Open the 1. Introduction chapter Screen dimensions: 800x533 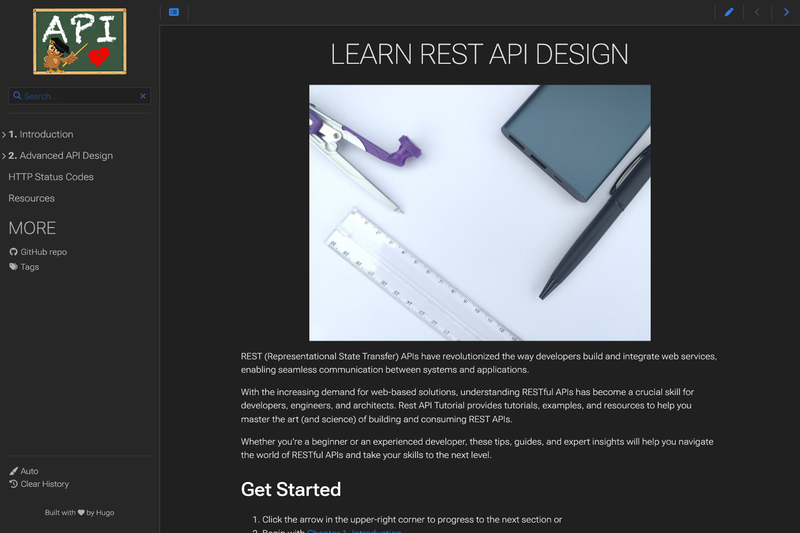click(41, 134)
